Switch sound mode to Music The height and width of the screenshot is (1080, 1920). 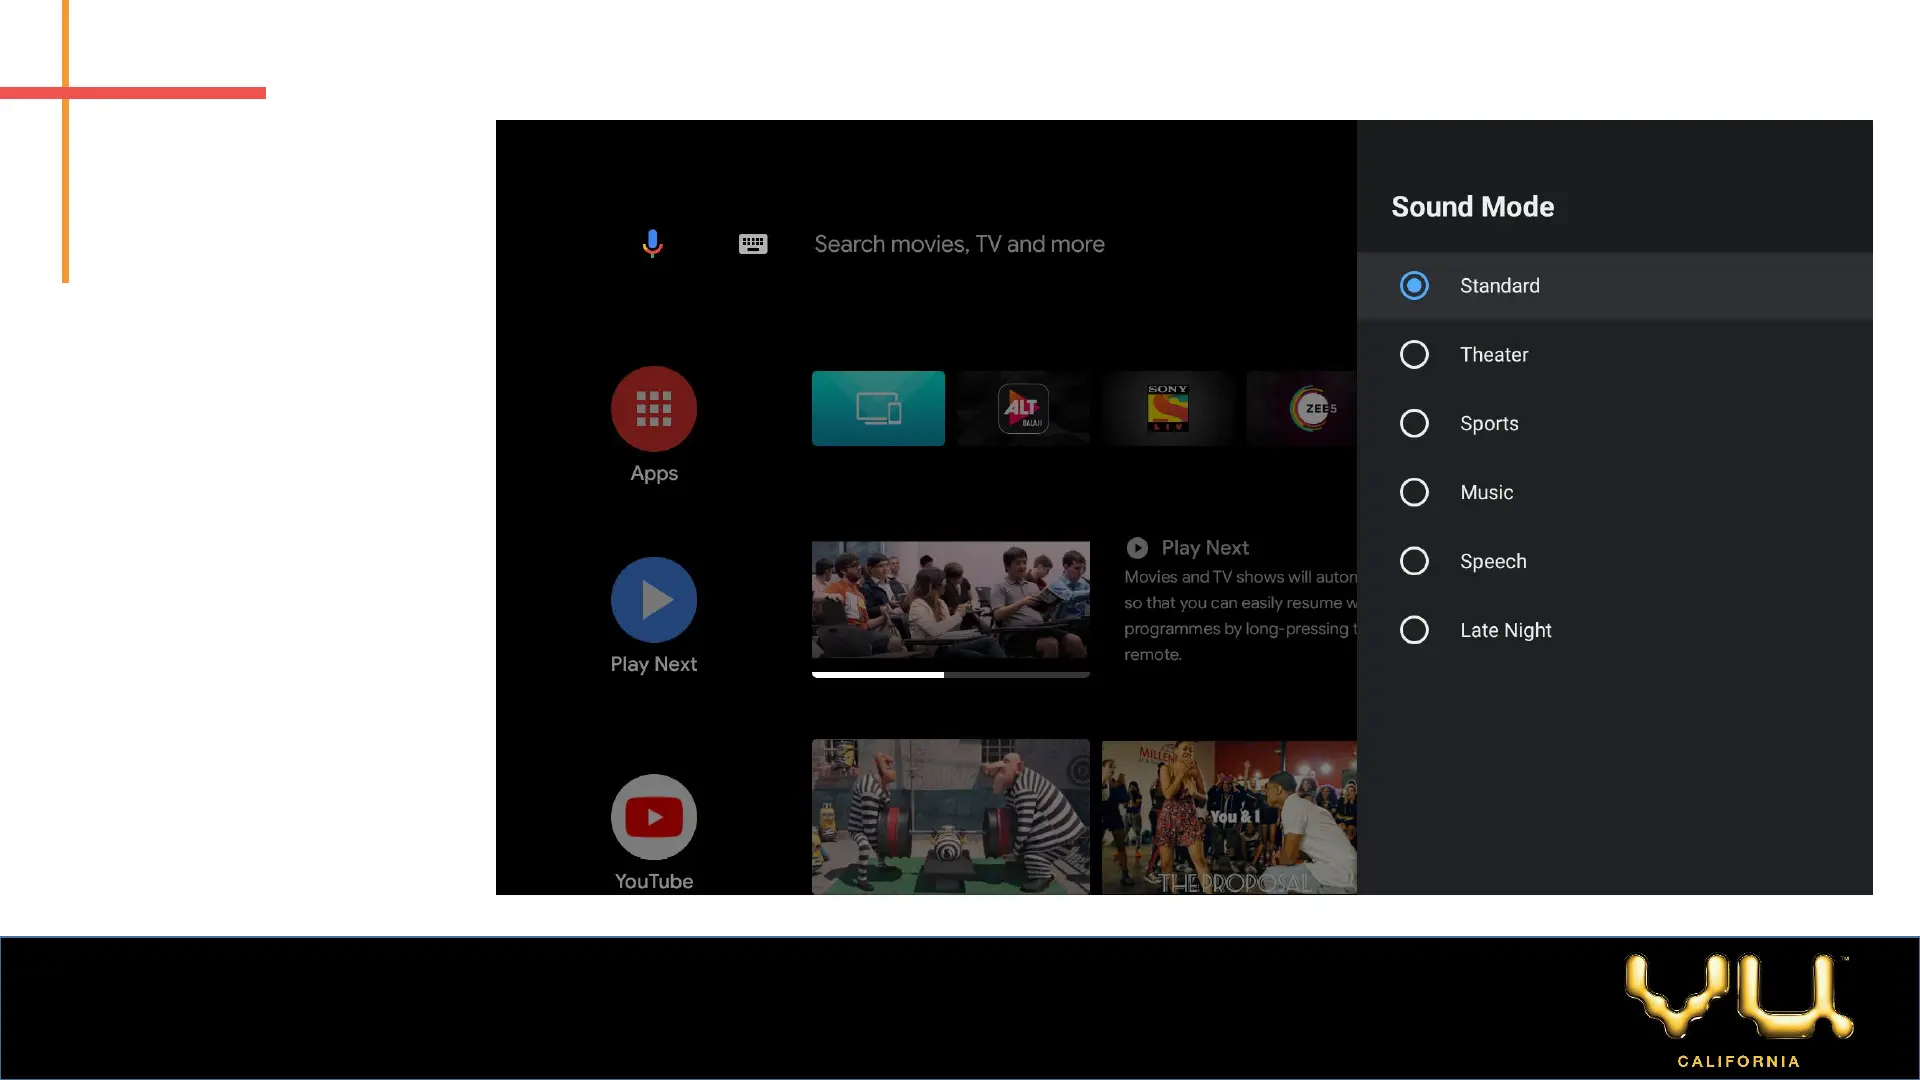[1414, 493]
